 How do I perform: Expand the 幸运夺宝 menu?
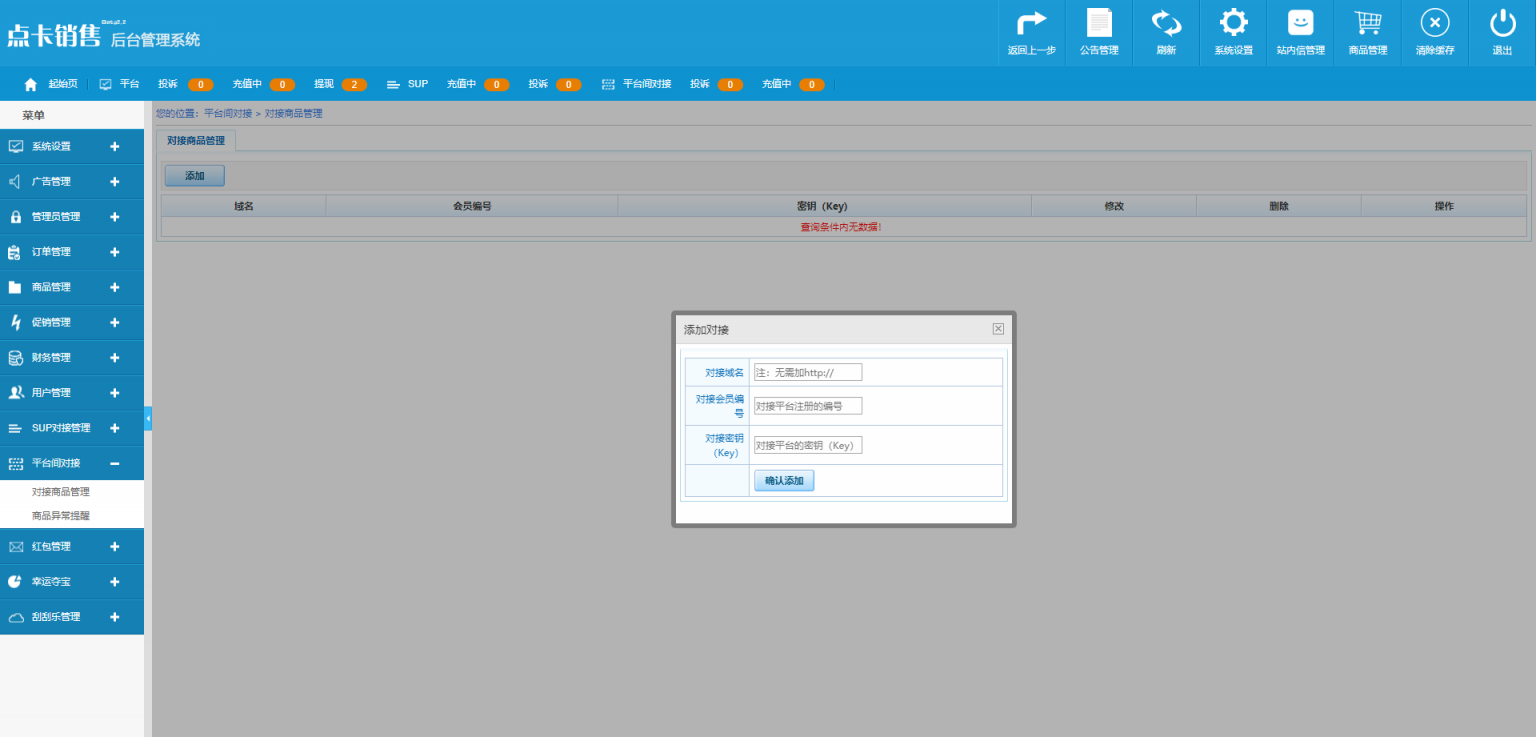point(72,581)
